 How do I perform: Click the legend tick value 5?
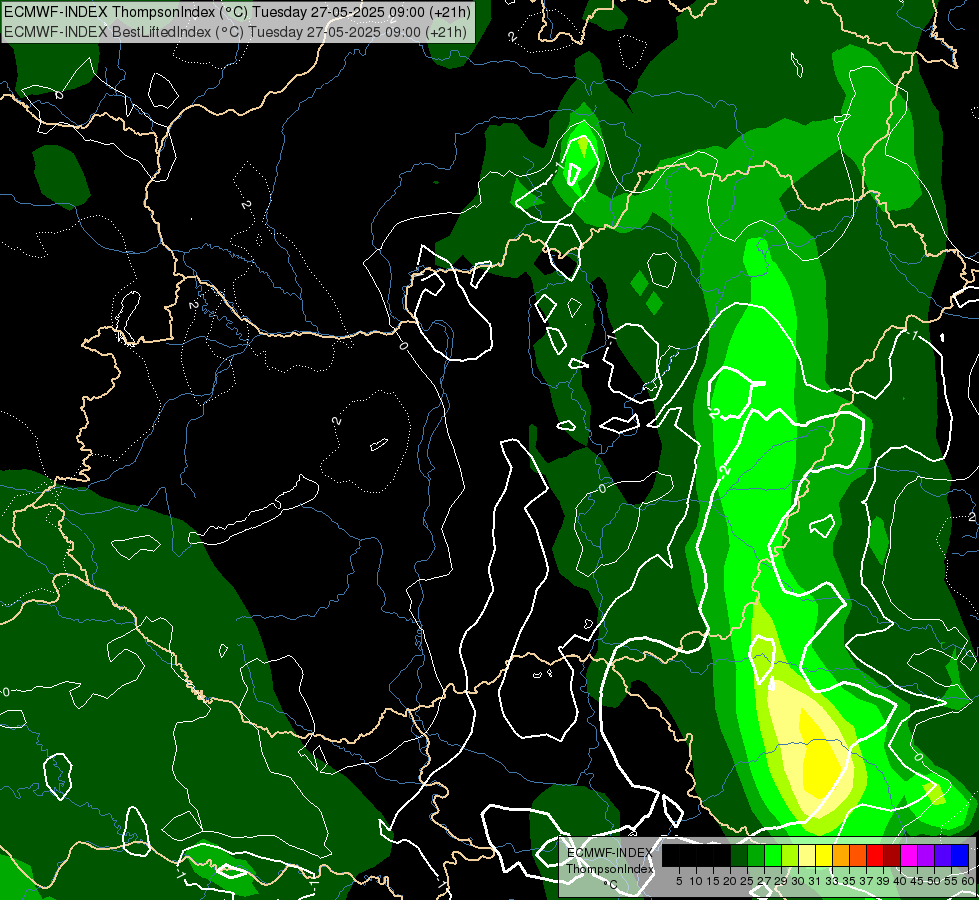point(679,881)
